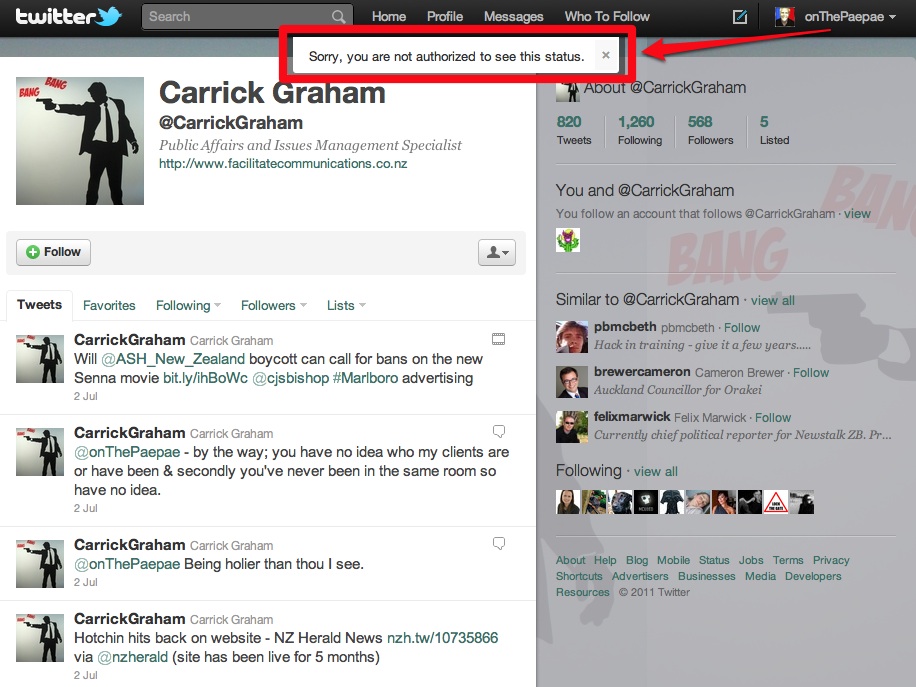Click the @cjsbishop mention
This screenshot has width=916, height=687.
pyautogui.click(x=290, y=378)
